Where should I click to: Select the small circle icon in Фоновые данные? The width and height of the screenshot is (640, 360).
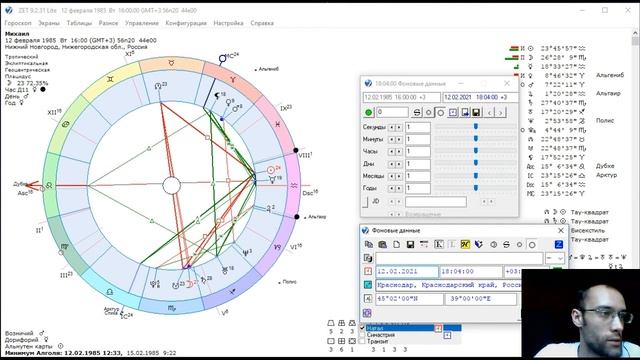519,244
